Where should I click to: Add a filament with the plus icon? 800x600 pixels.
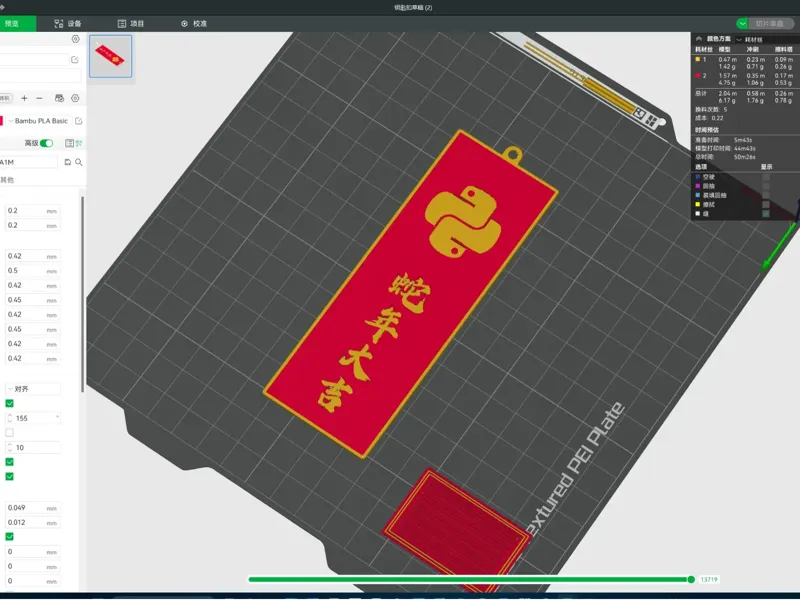(24, 98)
